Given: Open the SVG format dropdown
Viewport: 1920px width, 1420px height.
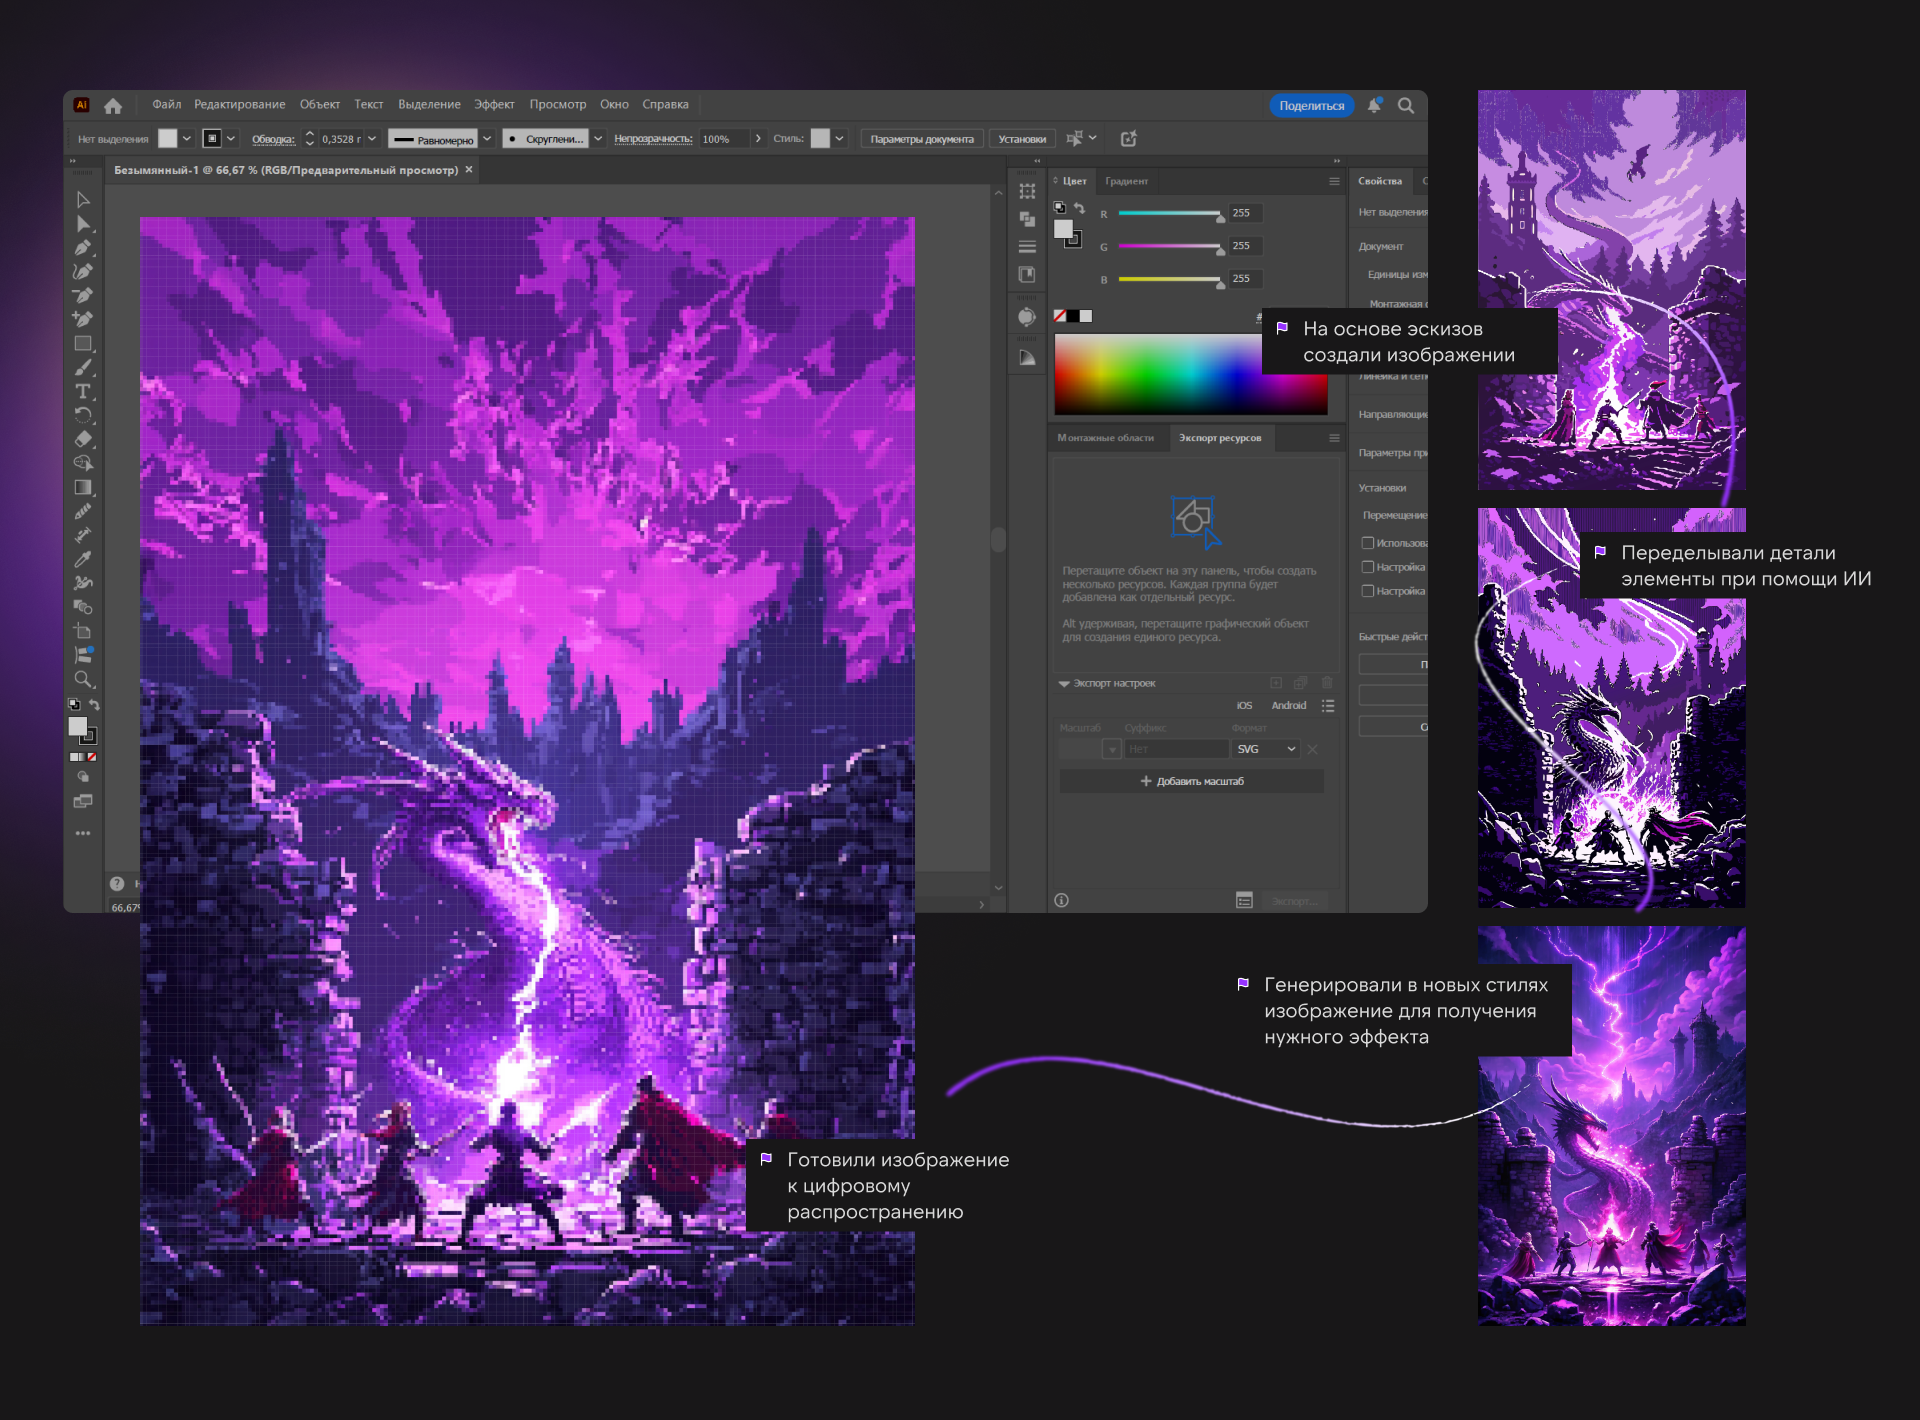Looking at the screenshot, I should click(1266, 749).
